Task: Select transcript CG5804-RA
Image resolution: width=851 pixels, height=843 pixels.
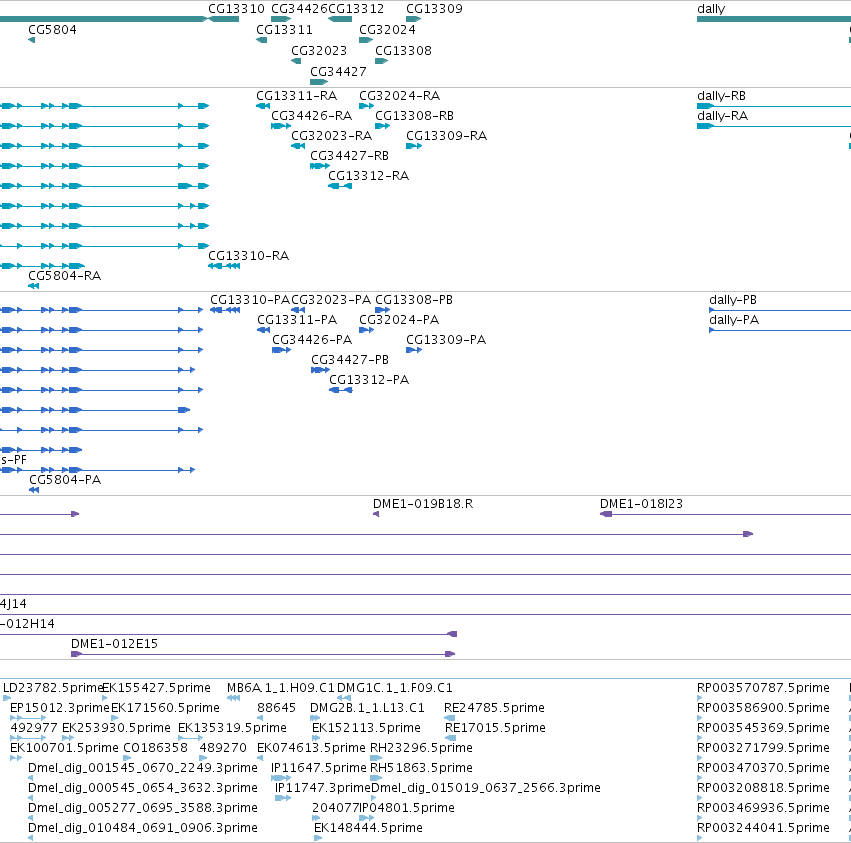Action: click(65, 276)
